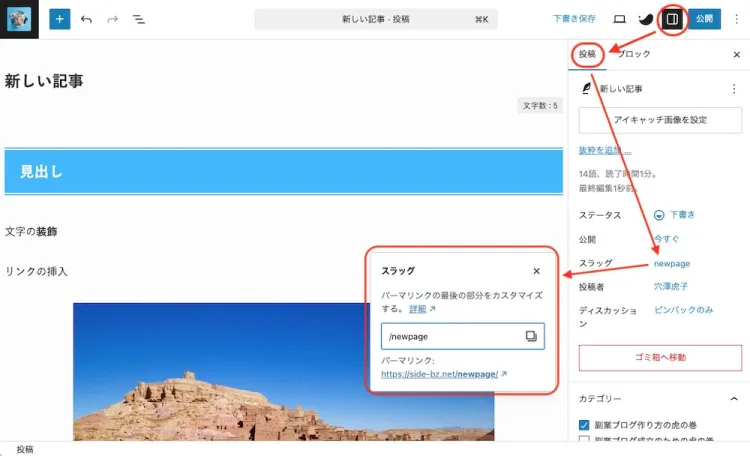Click the post pen icon beside 新しい記事
This screenshot has height=456, width=750.
[586, 89]
